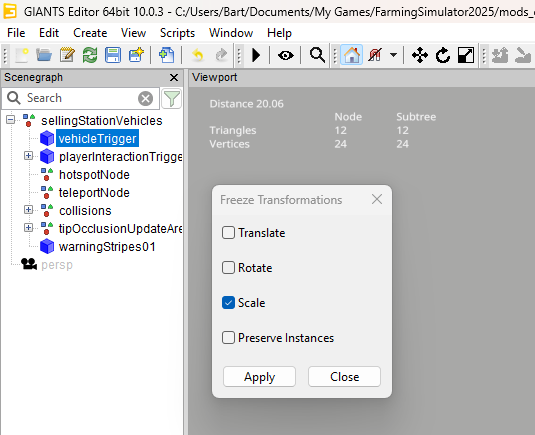The image size is (535, 435).
Task: Toggle the house navigation mode icon
Action: 352,55
